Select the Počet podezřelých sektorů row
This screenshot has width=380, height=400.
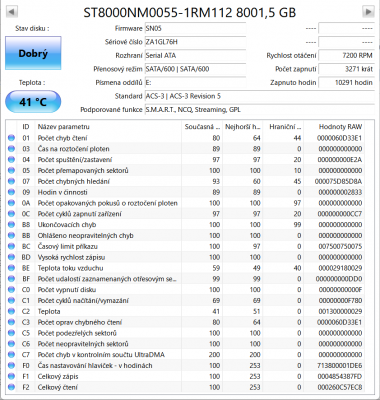(185, 333)
